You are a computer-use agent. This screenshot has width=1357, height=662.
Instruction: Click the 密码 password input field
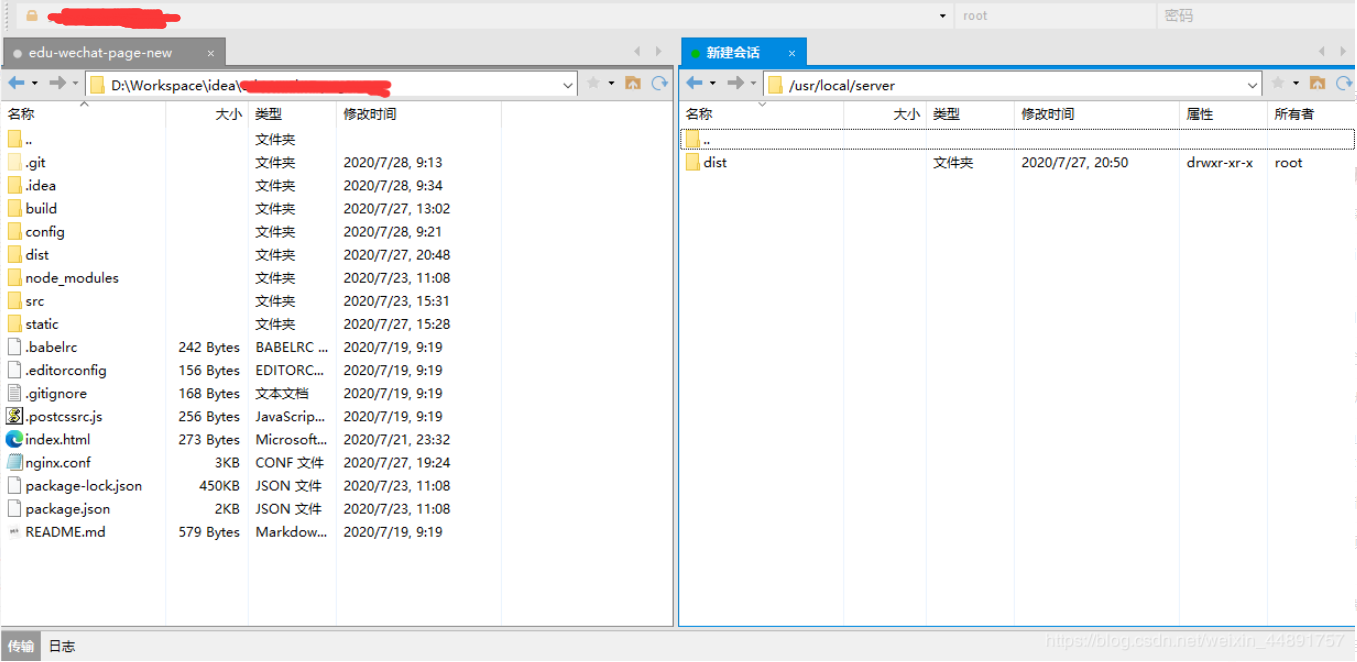click(1250, 15)
